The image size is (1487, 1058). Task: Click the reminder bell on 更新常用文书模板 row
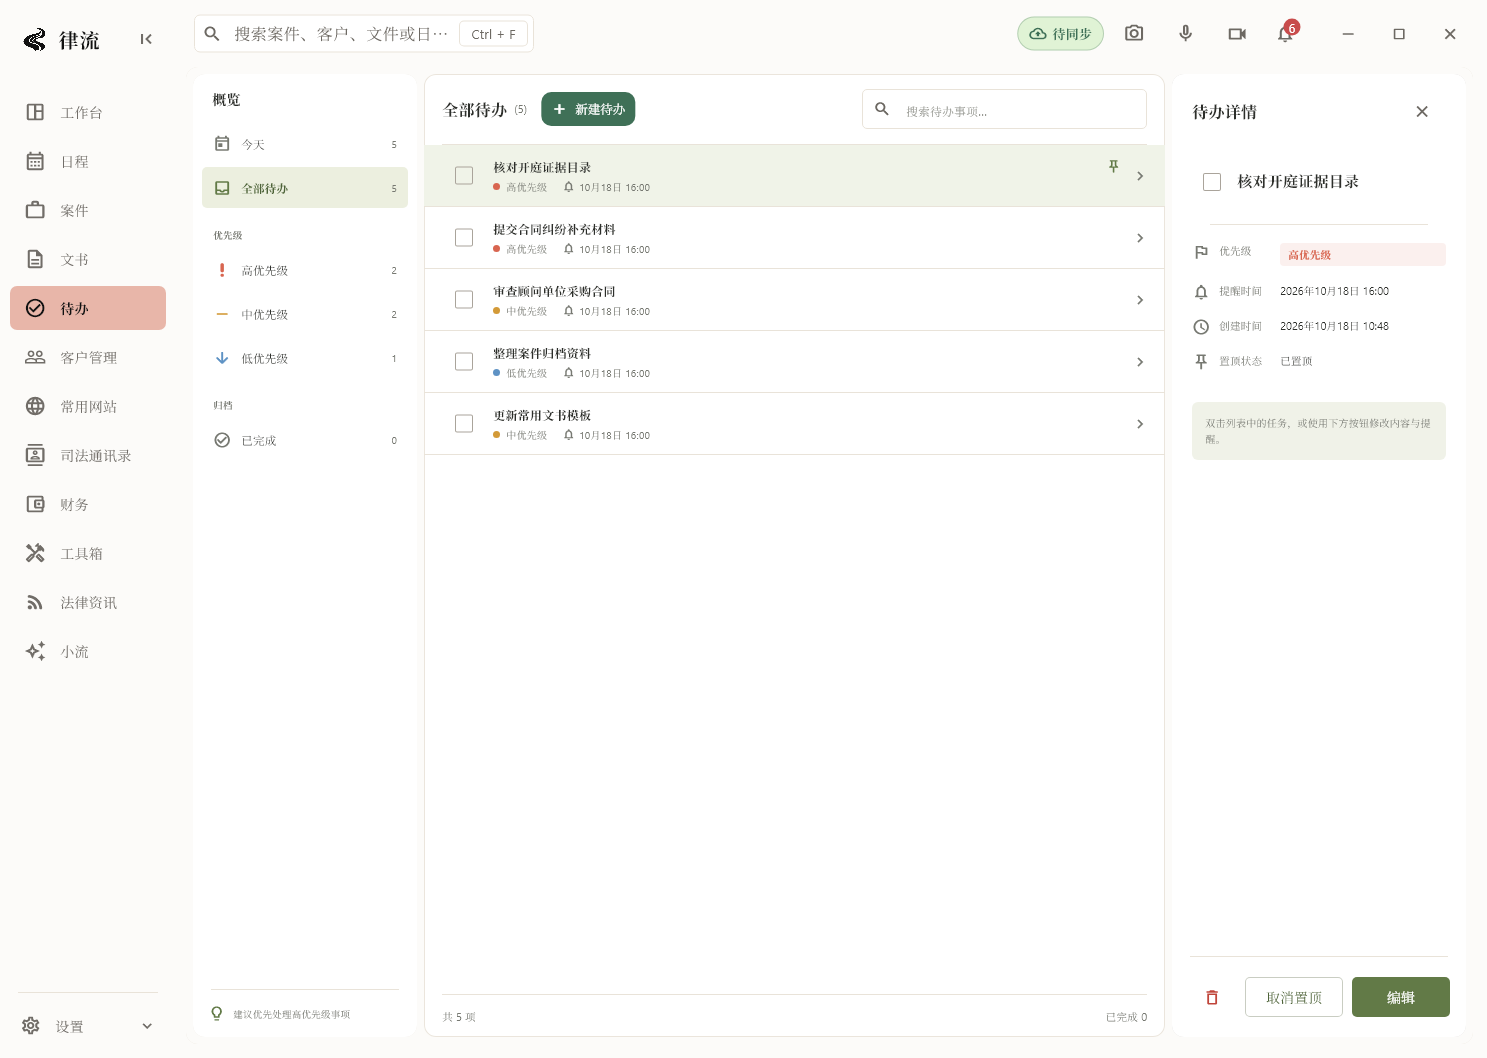(x=569, y=435)
